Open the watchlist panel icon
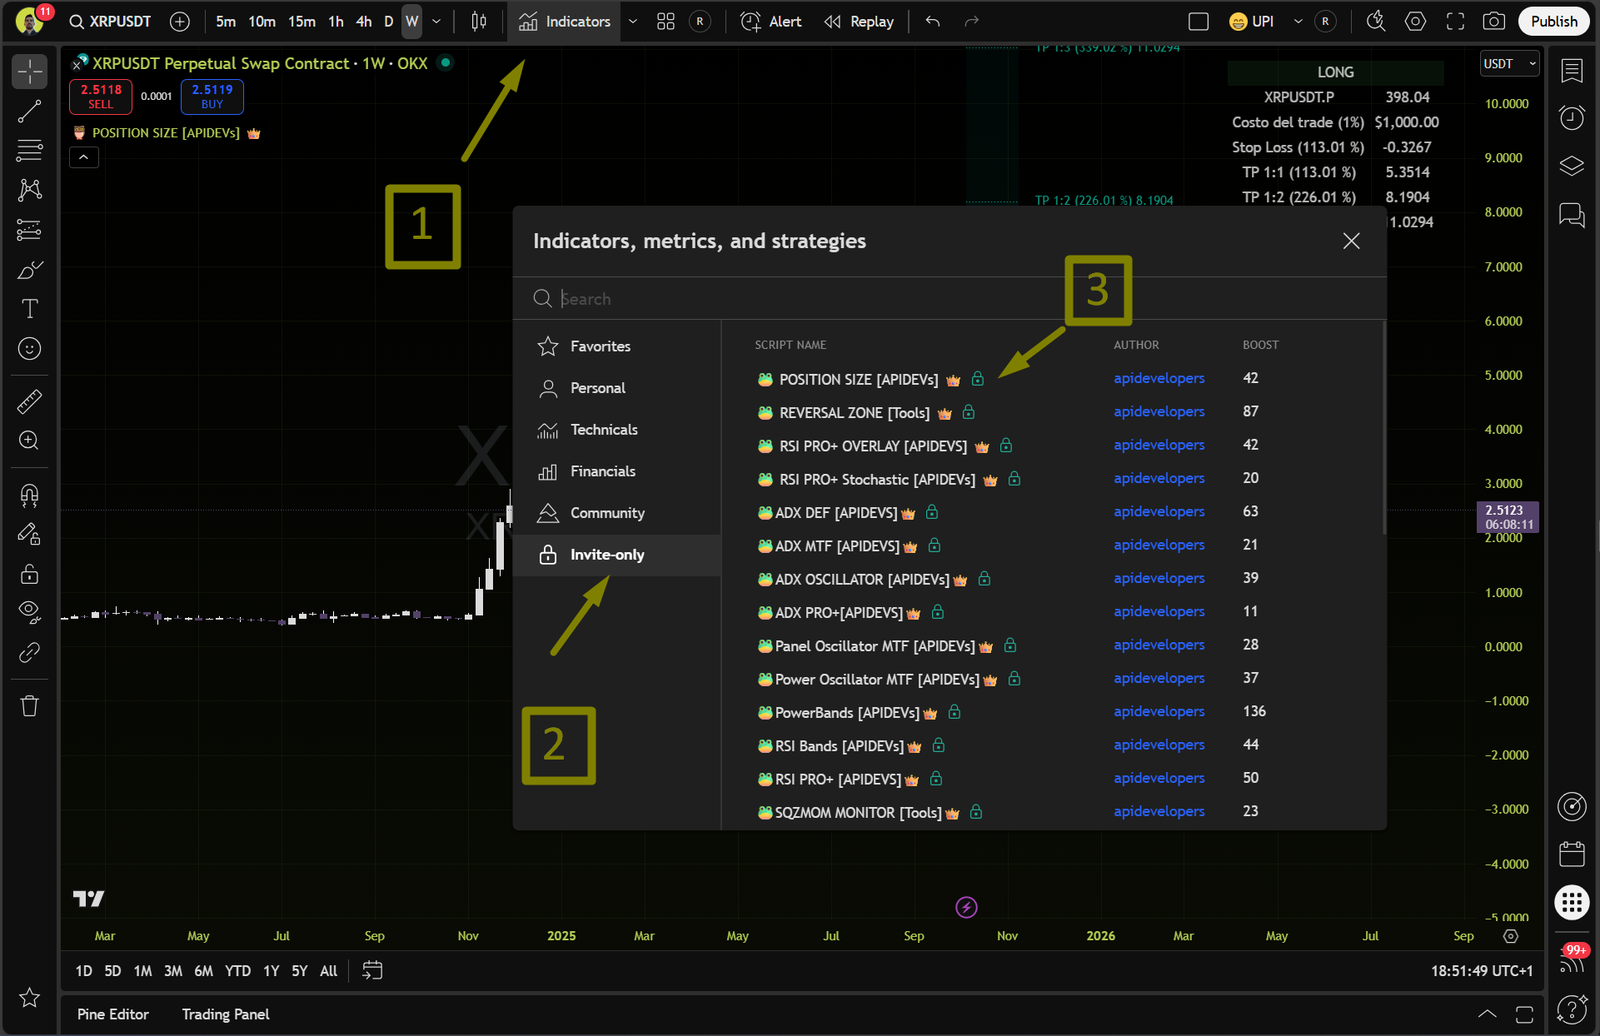 (x=1572, y=71)
